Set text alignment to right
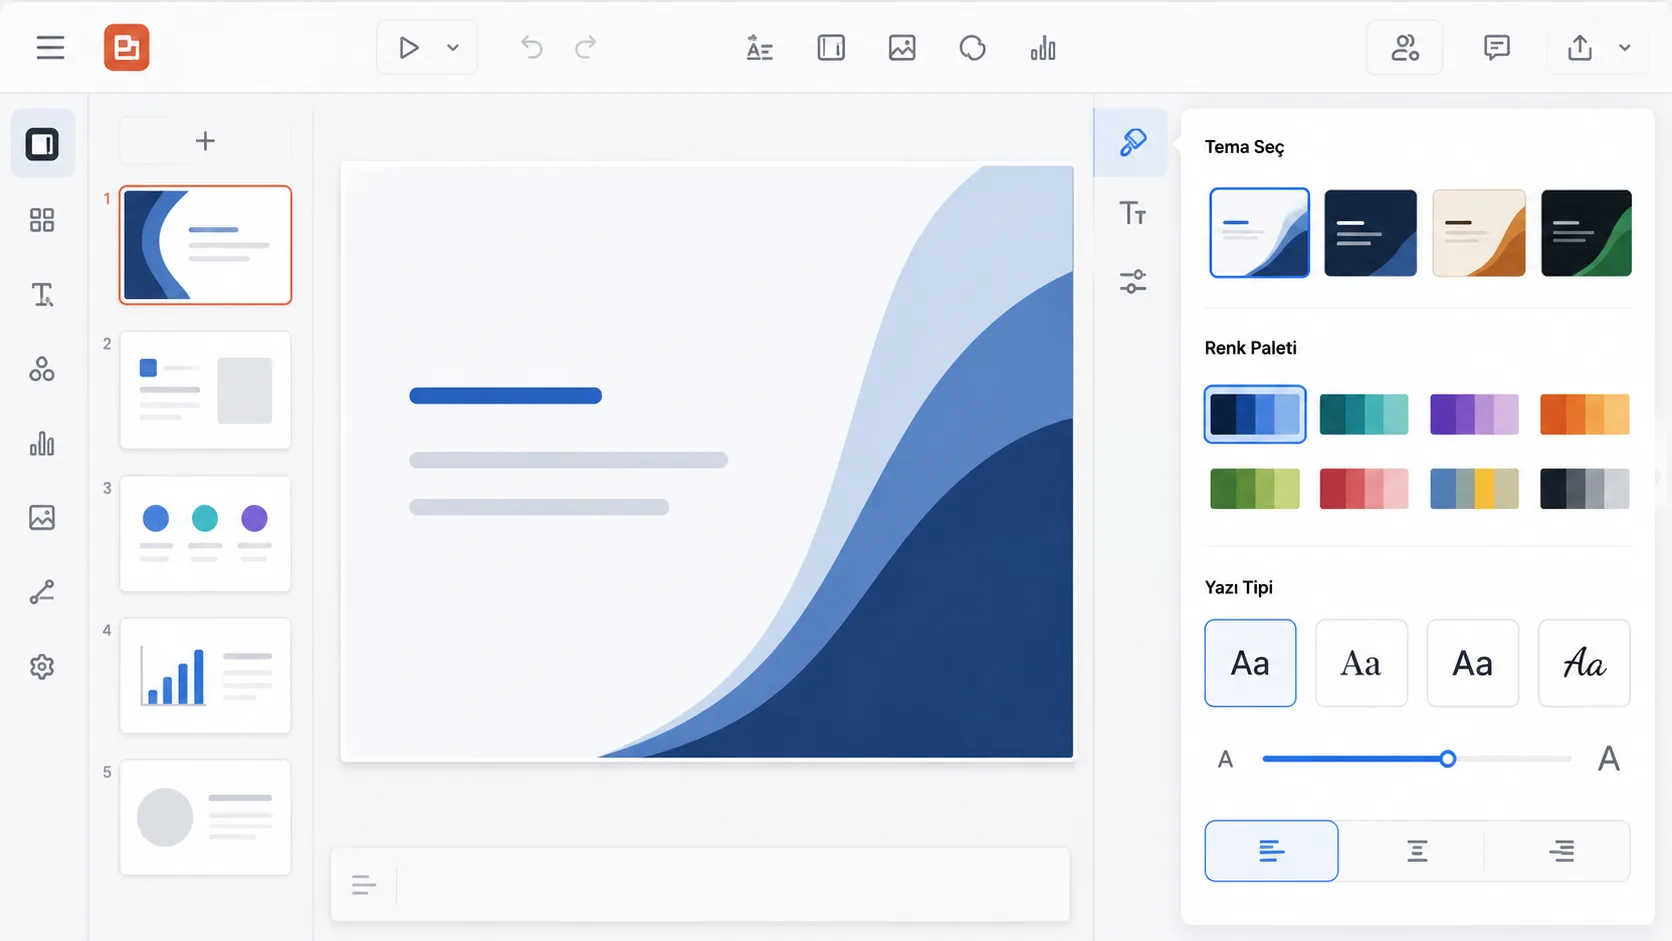1672x941 pixels. pos(1561,851)
